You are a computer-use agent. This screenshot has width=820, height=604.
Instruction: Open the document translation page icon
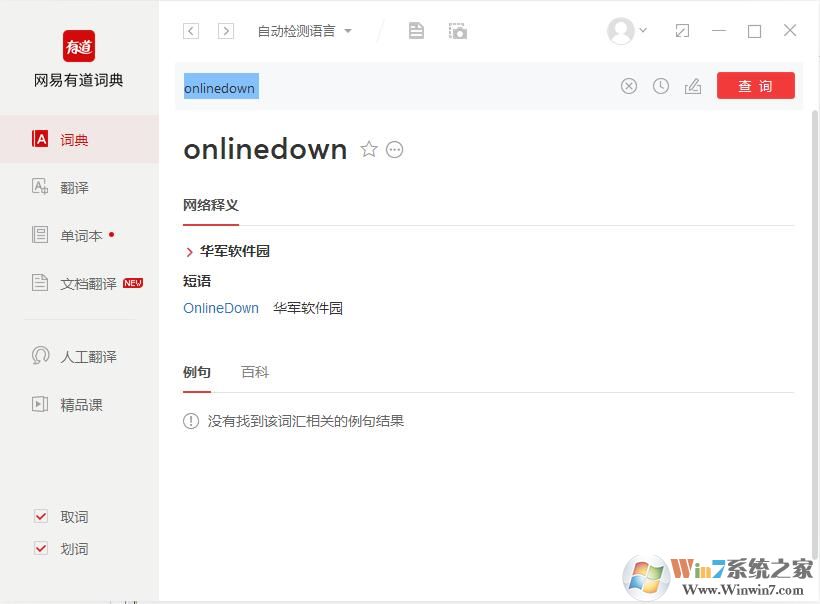[x=416, y=30]
